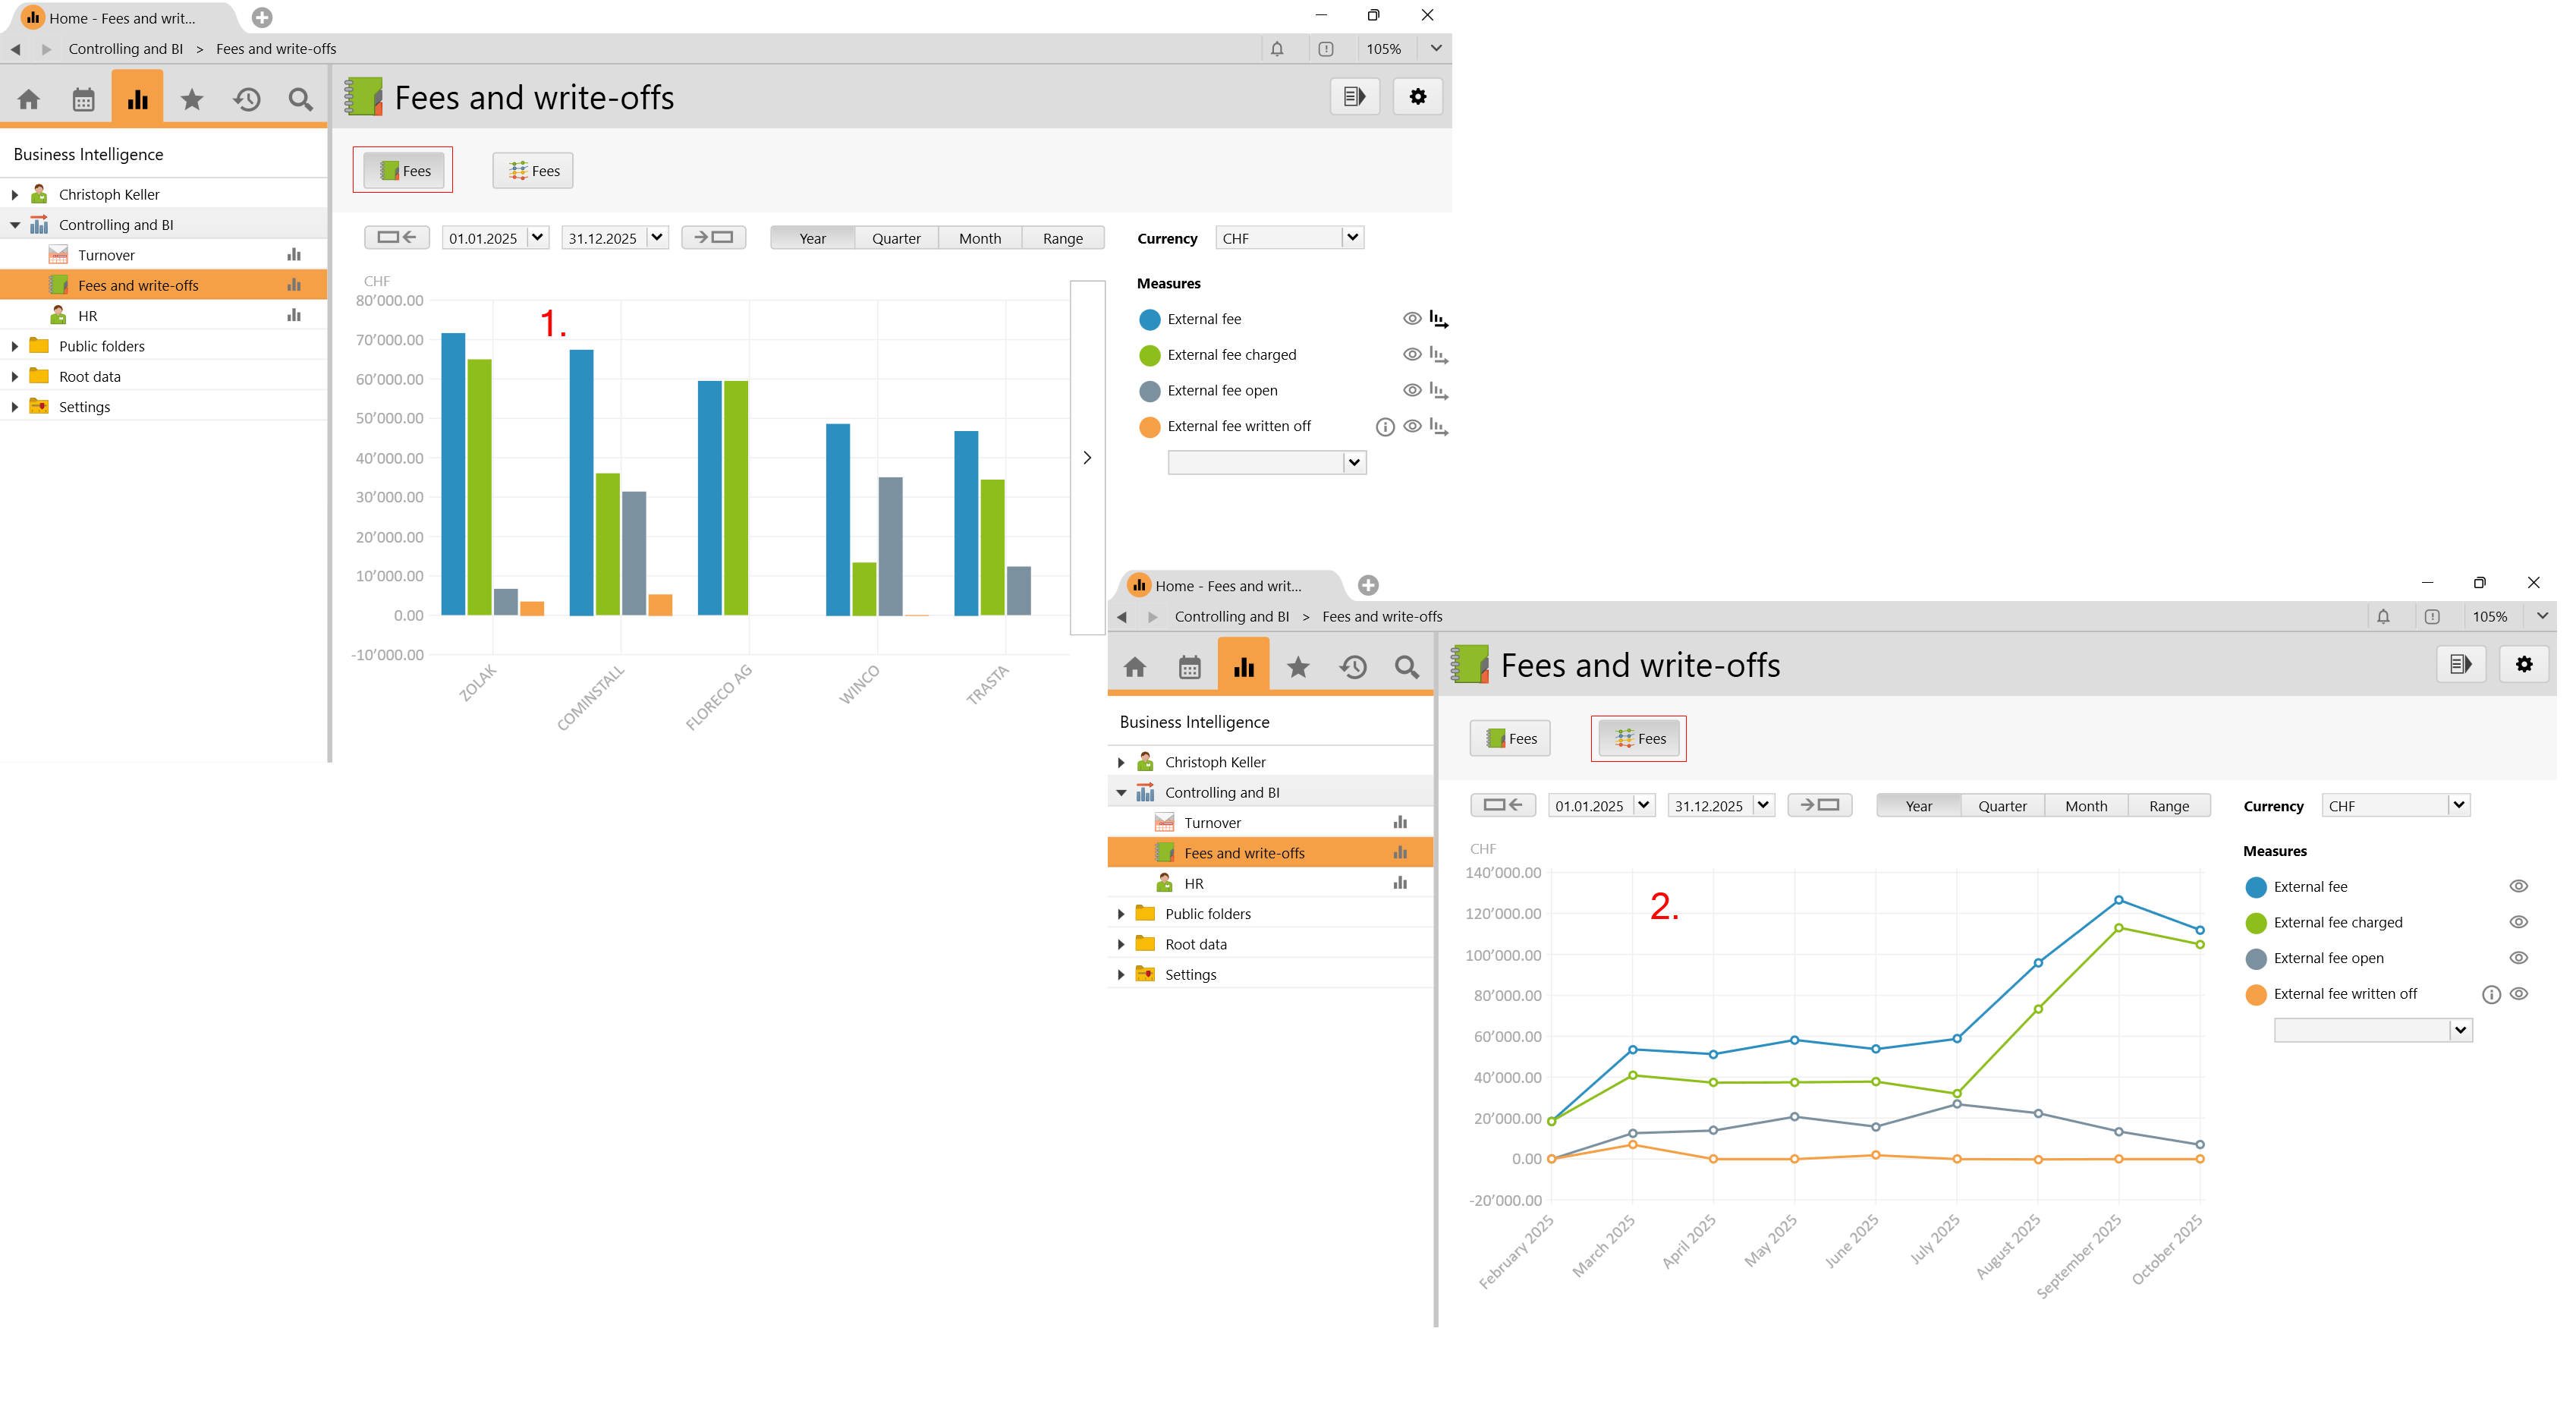Open the calendar icon in top-left toolbar
Screen dimensions: 2576x1407
coord(83,99)
